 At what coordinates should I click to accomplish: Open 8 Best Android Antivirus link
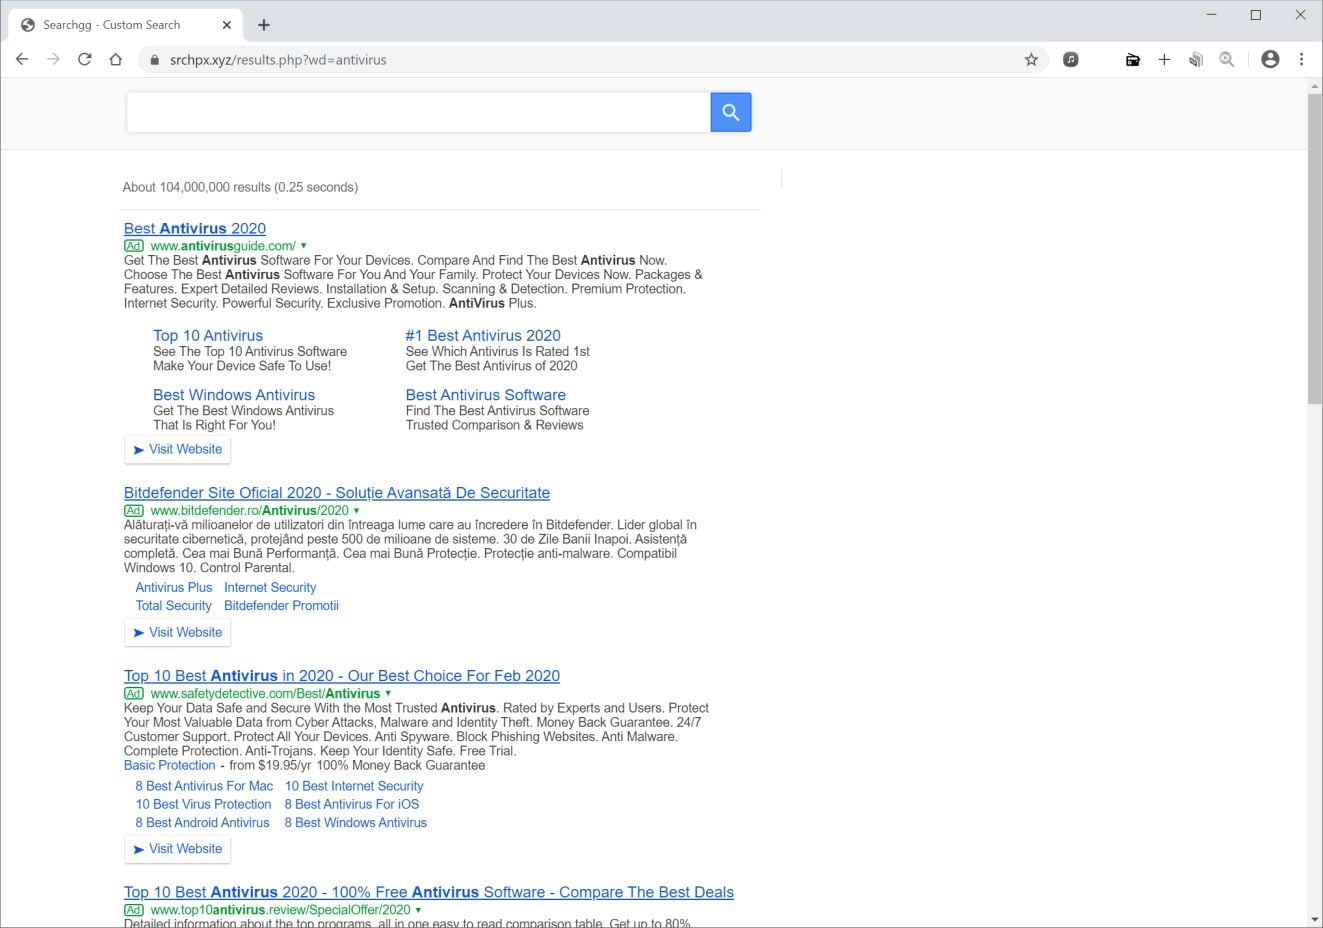(x=203, y=823)
